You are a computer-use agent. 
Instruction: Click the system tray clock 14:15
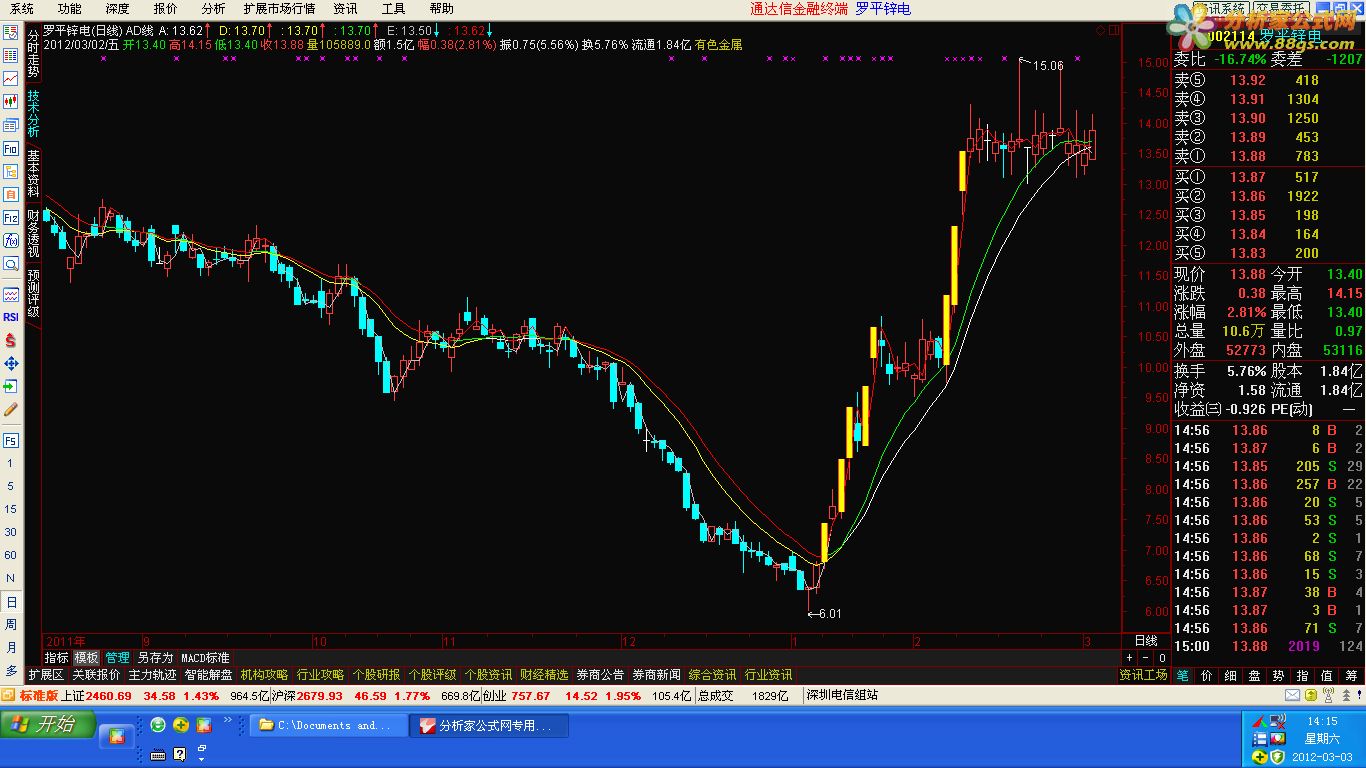tap(1322, 720)
